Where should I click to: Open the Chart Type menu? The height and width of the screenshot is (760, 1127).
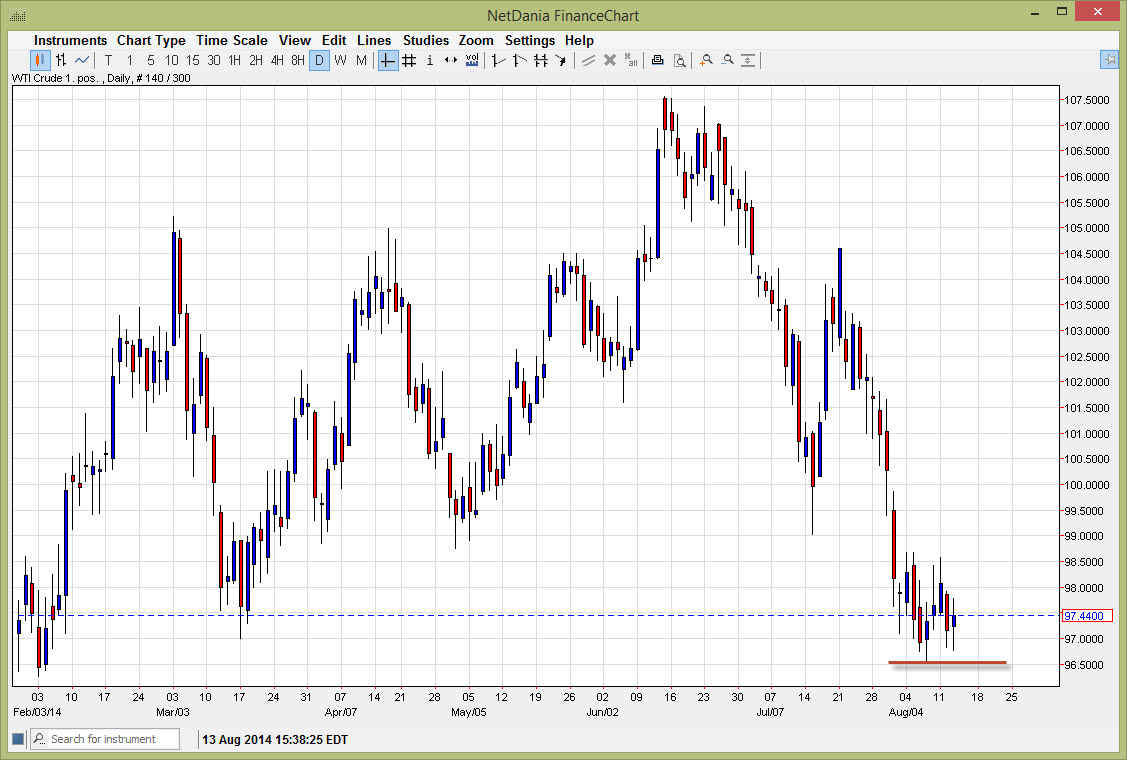tap(151, 40)
